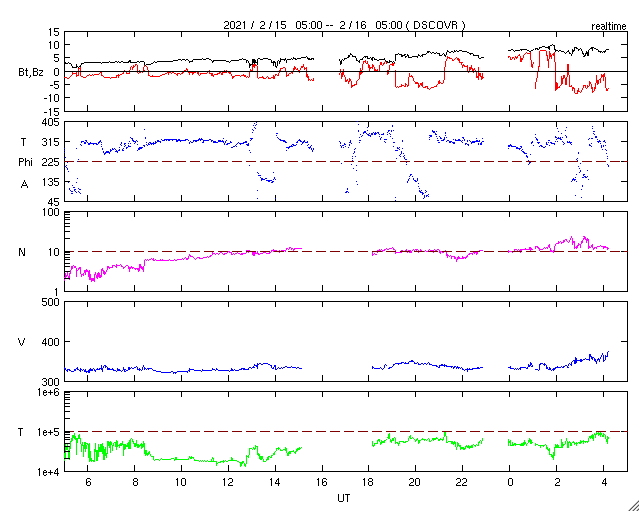Click the '20' hour label on the UT axis
640x512 pixels.
[x=416, y=482]
